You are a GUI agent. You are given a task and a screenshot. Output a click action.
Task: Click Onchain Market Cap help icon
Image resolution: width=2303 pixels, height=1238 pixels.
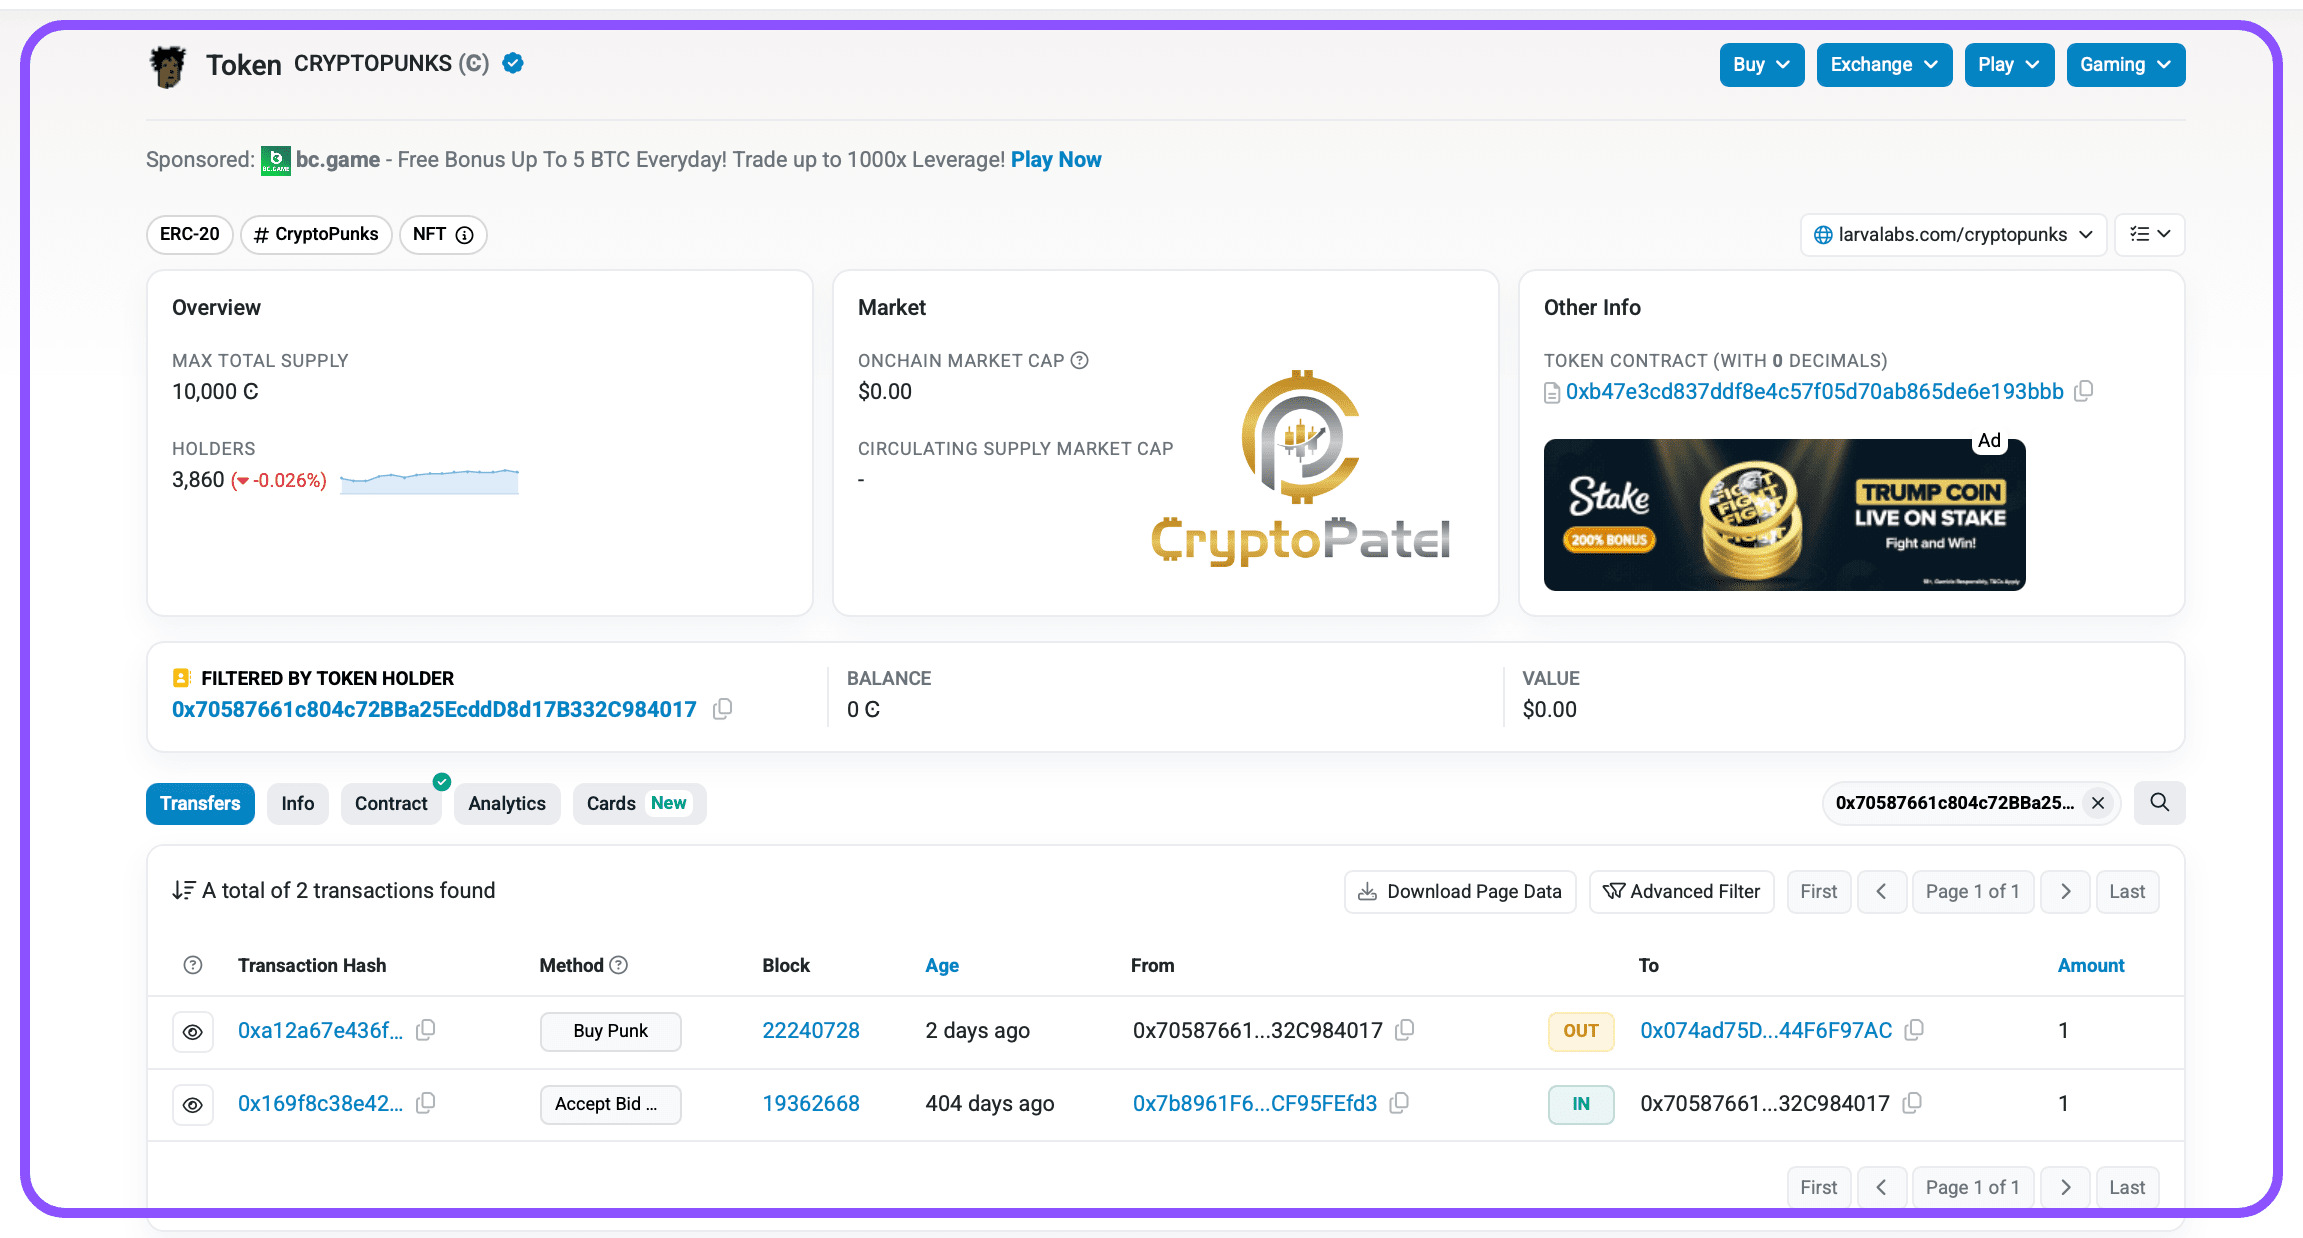pyautogui.click(x=1080, y=360)
